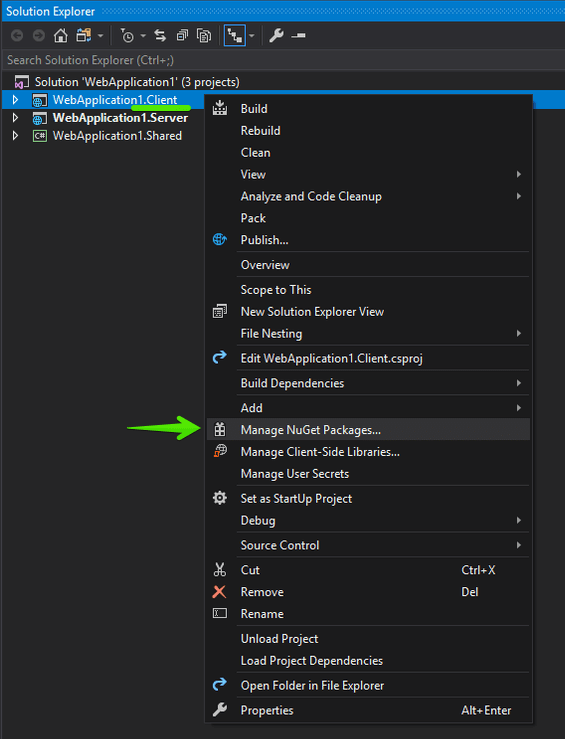Click the Back navigation arrow in toolbar
The width and height of the screenshot is (565, 739).
coord(17,36)
